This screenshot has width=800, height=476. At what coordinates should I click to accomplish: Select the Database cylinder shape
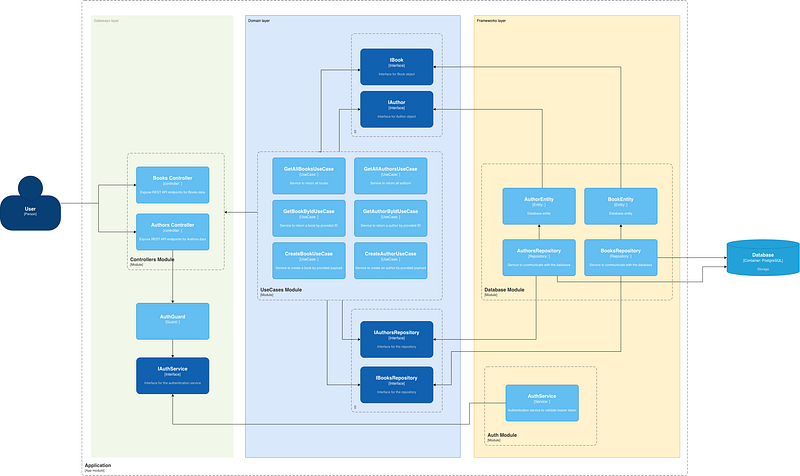tap(763, 258)
